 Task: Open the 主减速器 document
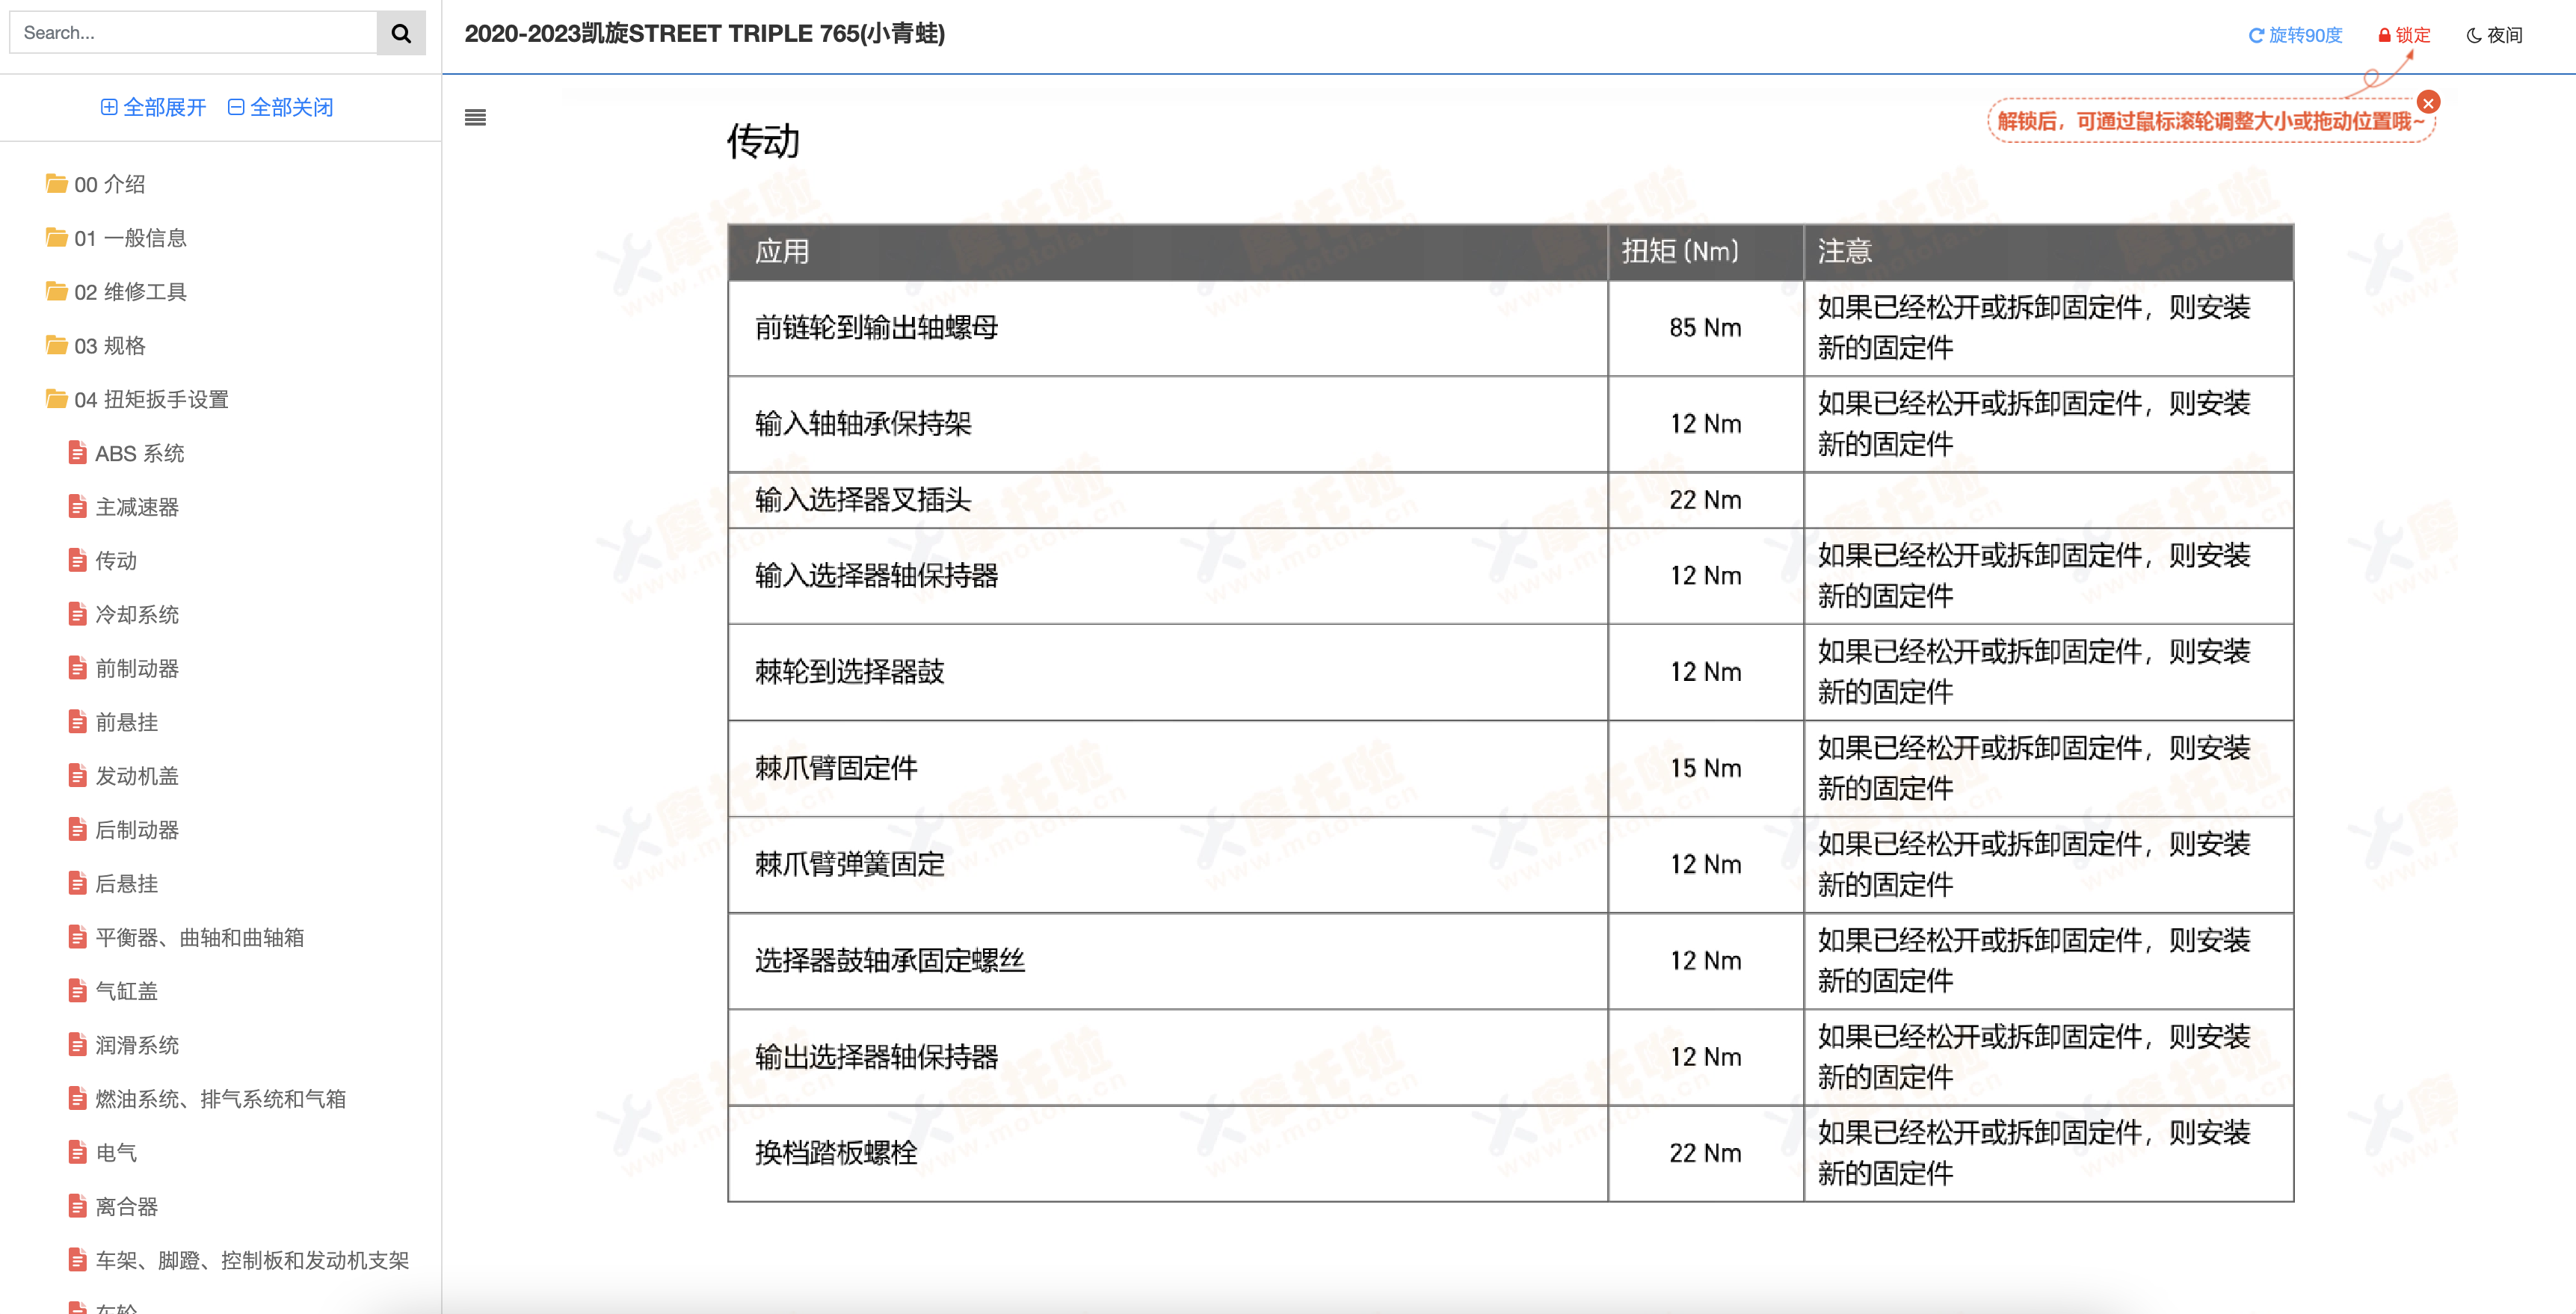[x=137, y=507]
